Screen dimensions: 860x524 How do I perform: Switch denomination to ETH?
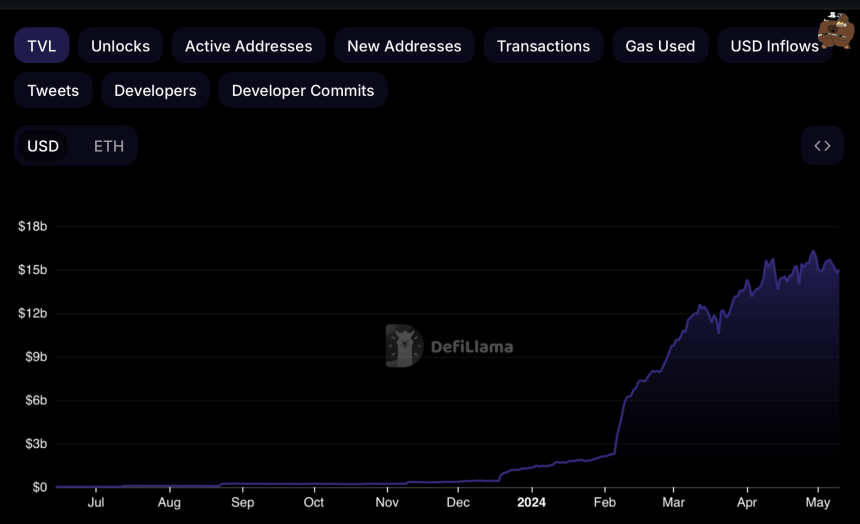[109, 146]
